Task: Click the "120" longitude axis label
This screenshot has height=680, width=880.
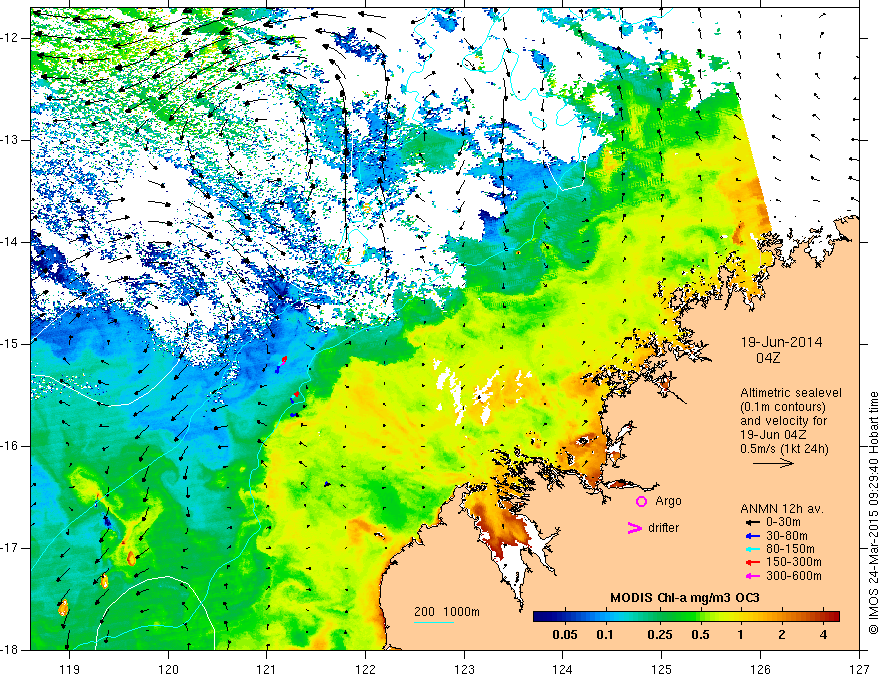Action: pos(168,669)
